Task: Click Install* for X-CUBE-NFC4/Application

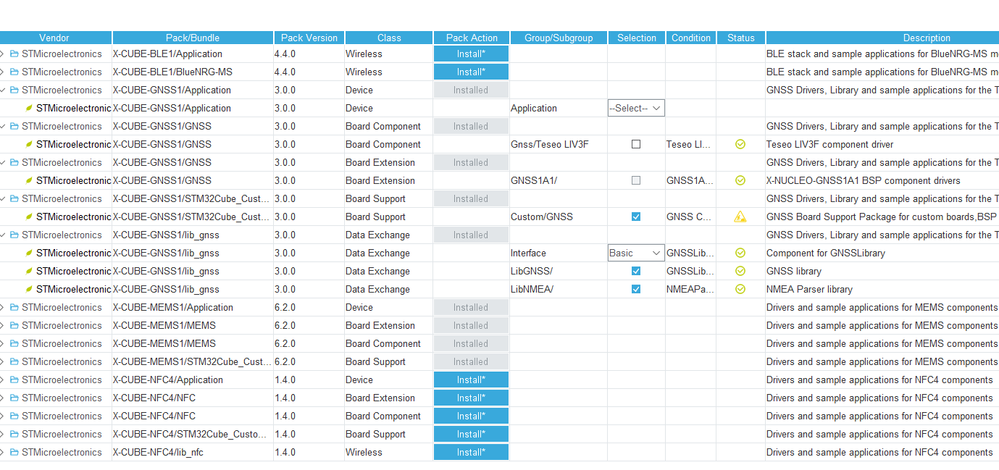Action: [x=471, y=380]
